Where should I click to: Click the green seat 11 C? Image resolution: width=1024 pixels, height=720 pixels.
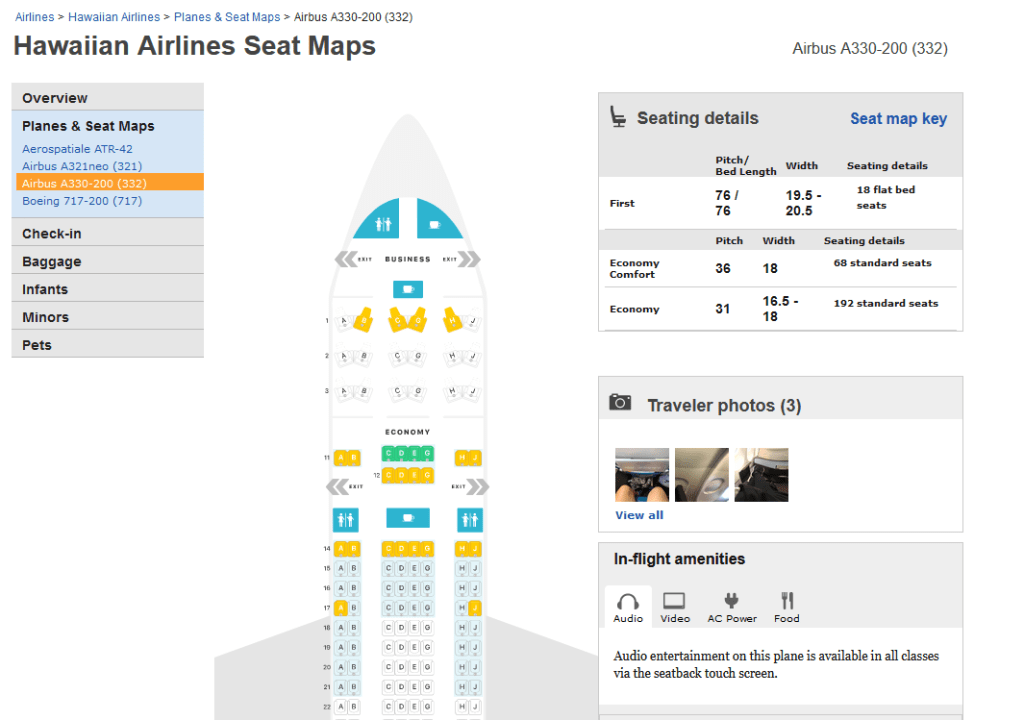coord(388,454)
